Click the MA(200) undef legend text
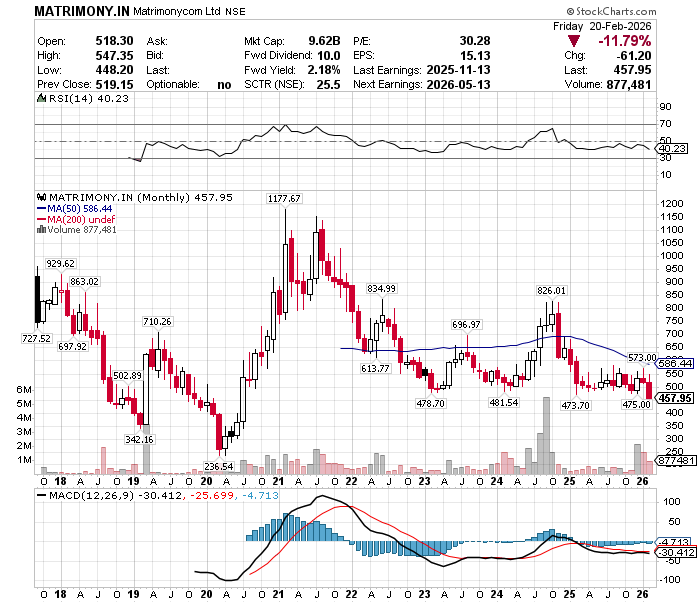700x603 pixels. [81, 220]
